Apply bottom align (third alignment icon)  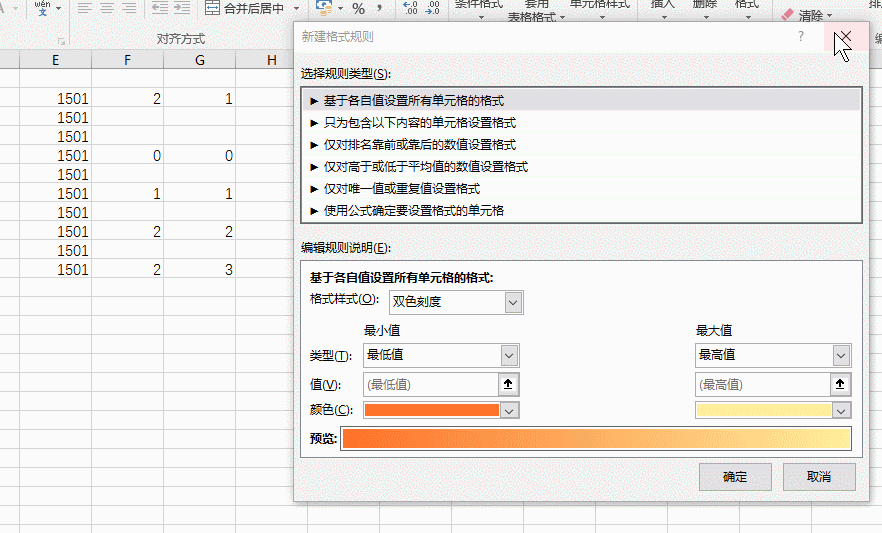(x=129, y=8)
